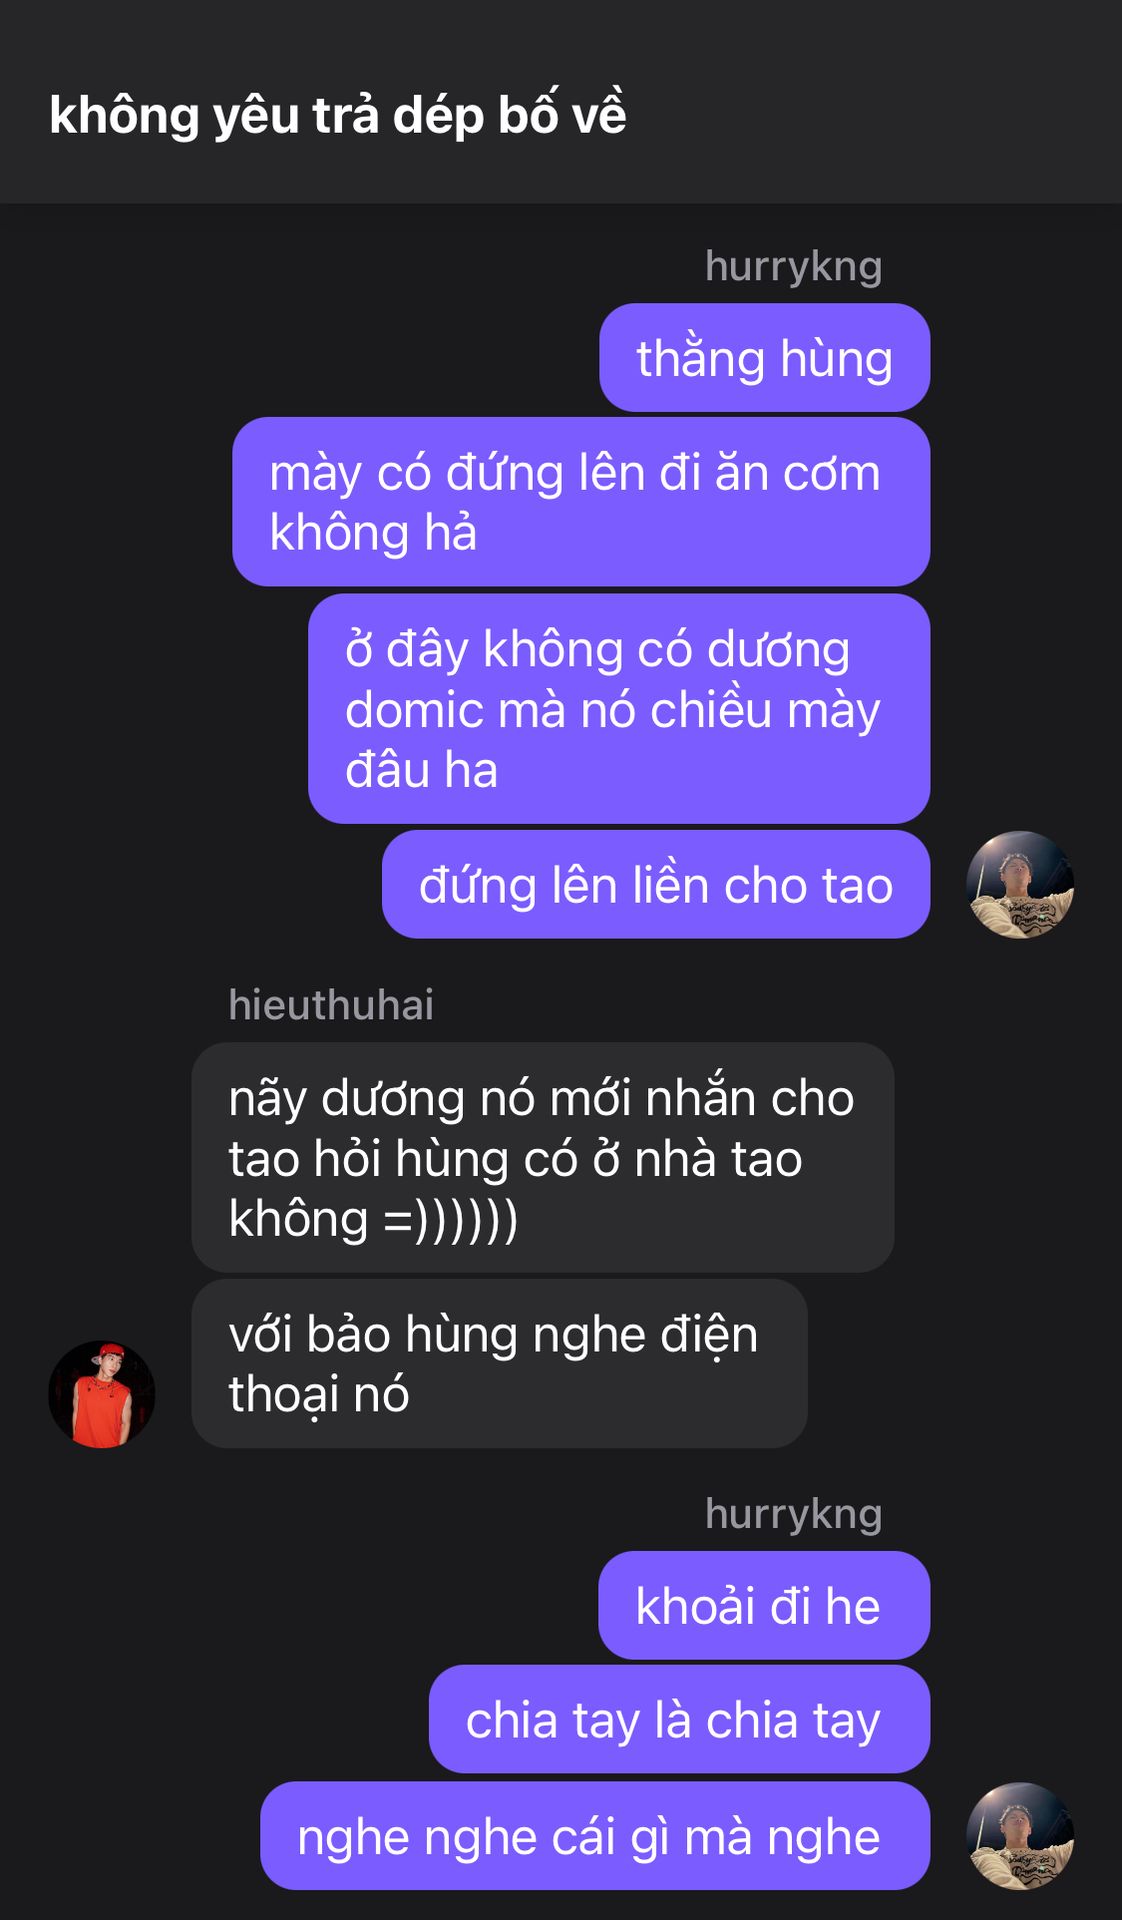Select the "thằng hùng" message bubble
The image size is (1122, 1920).
[765, 358]
